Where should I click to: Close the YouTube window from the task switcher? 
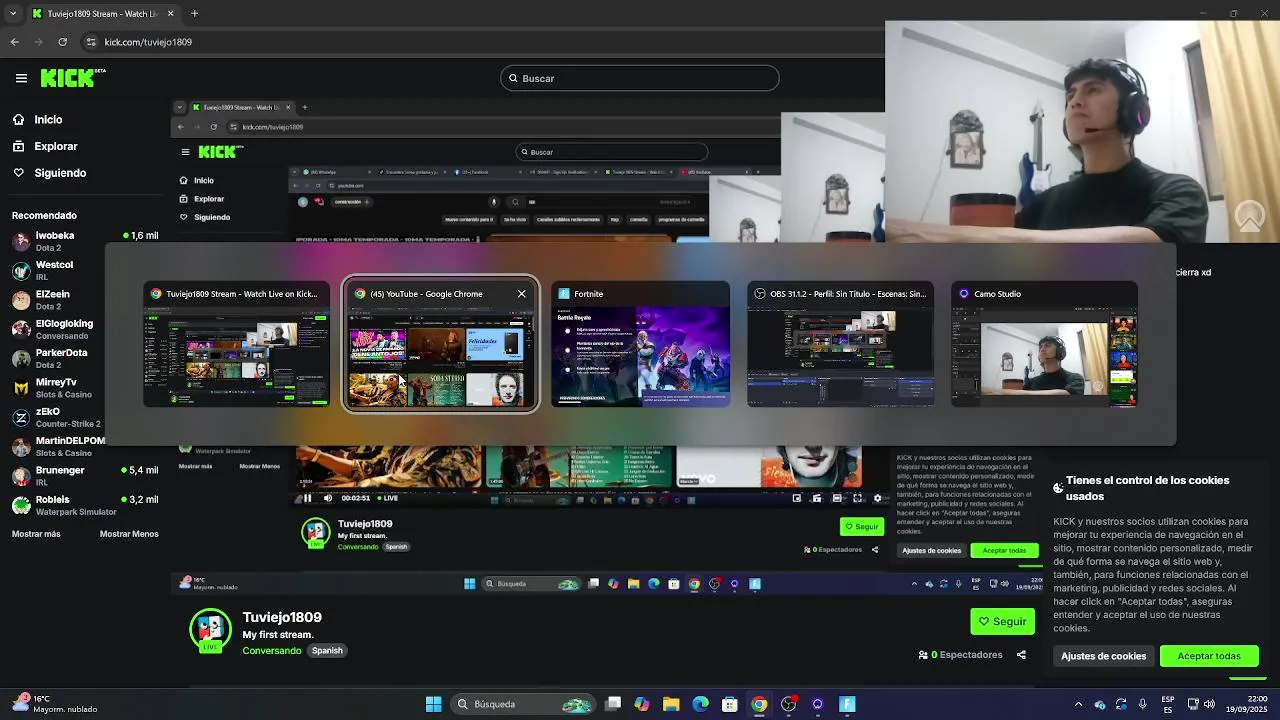pos(521,294)
